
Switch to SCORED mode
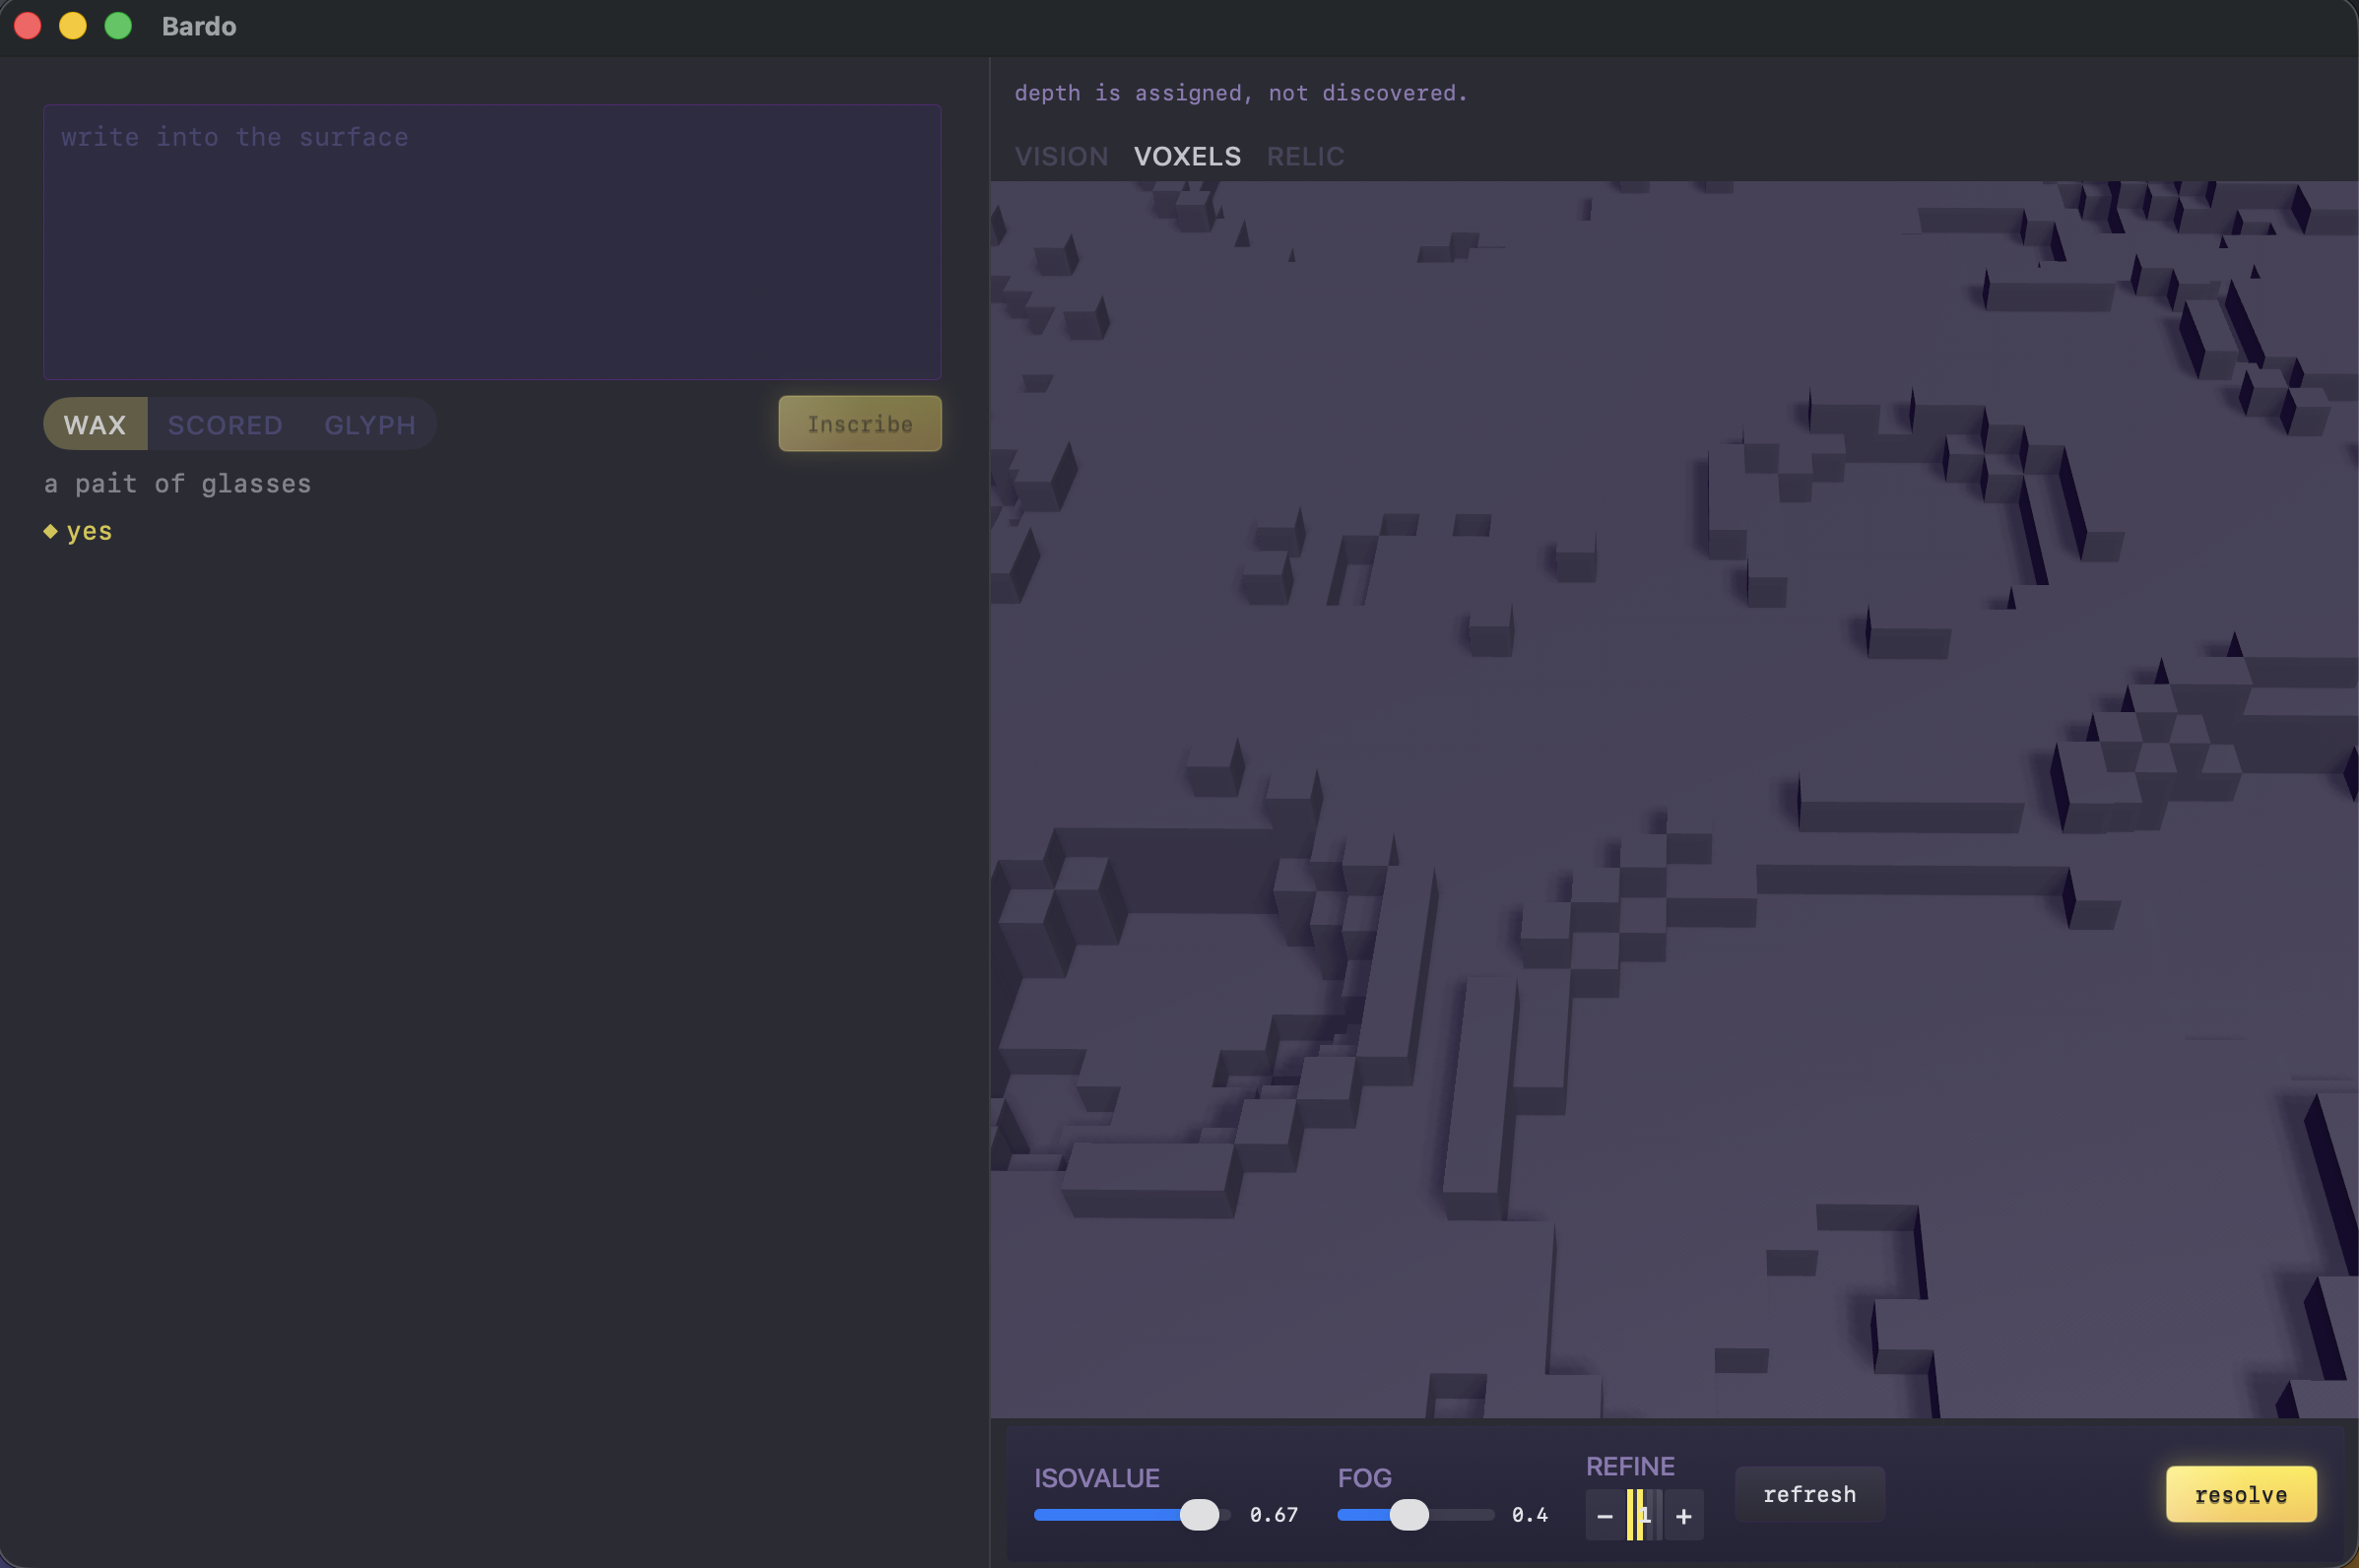click(224, 424)
